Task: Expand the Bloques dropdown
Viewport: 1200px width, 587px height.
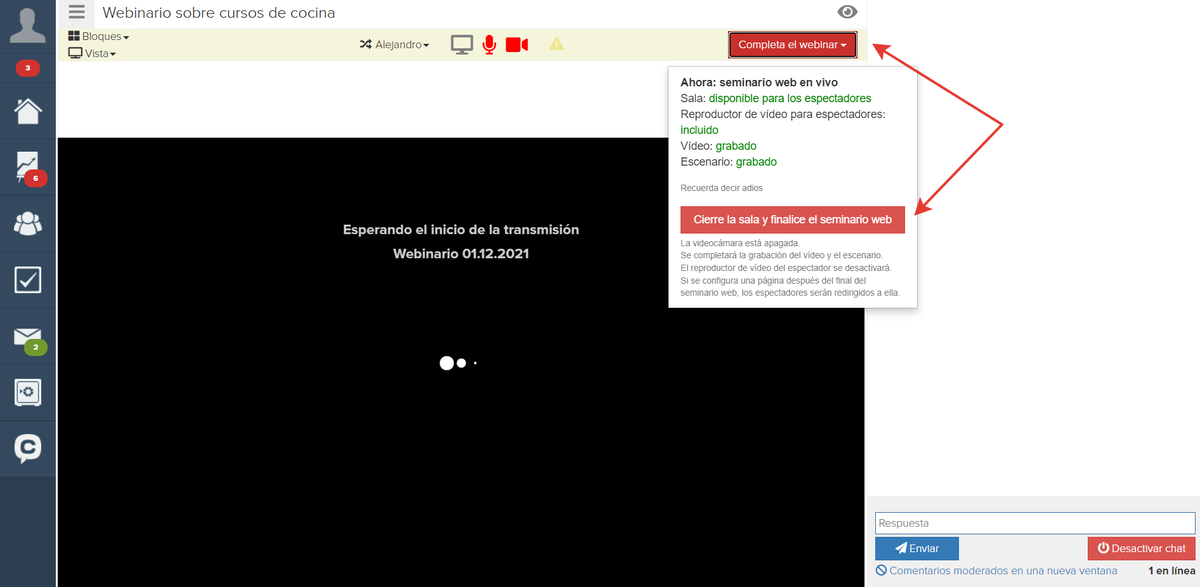Action: tap(99, 36)
